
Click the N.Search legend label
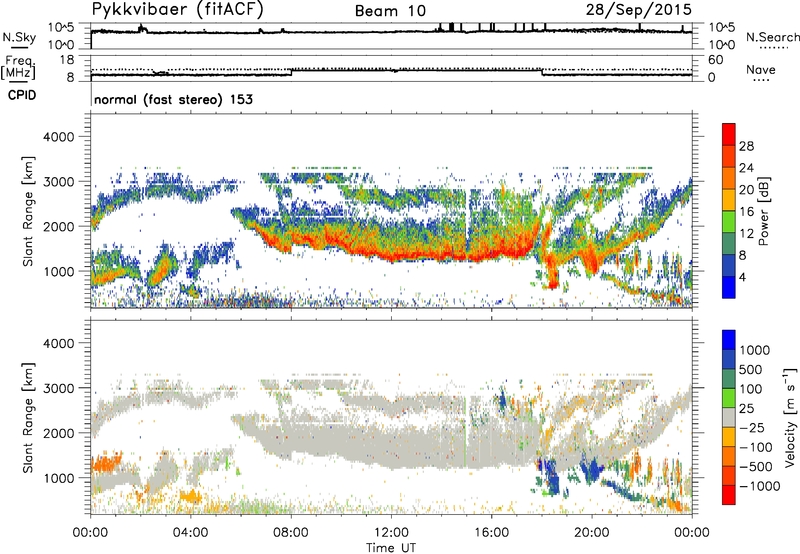pos(773,37)
